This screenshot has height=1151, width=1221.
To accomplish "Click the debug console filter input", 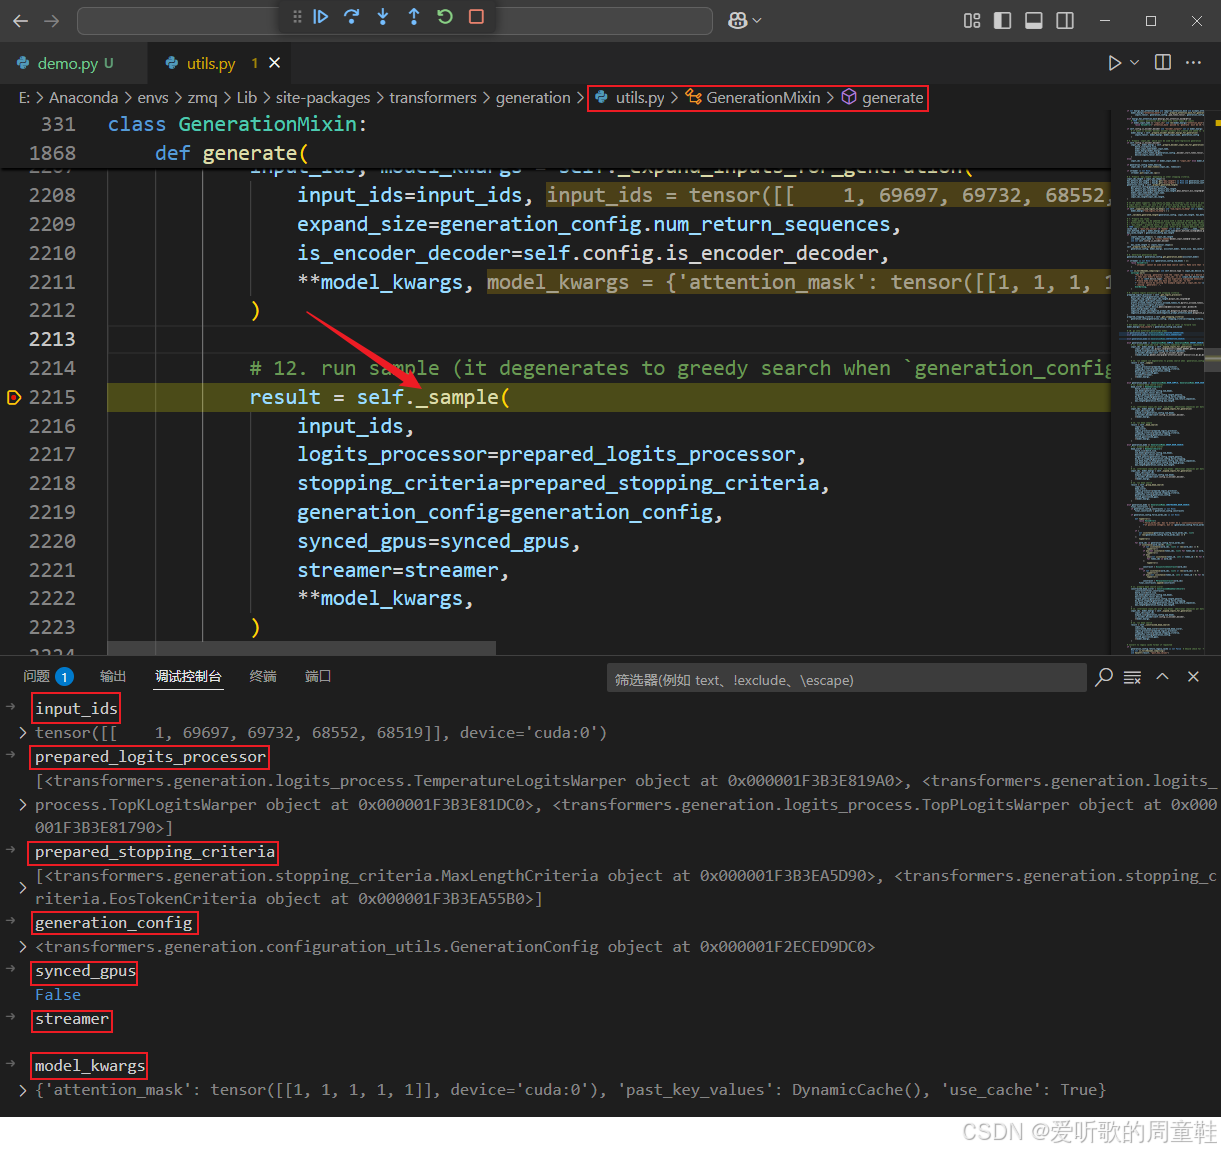I will tap(846, 679).
